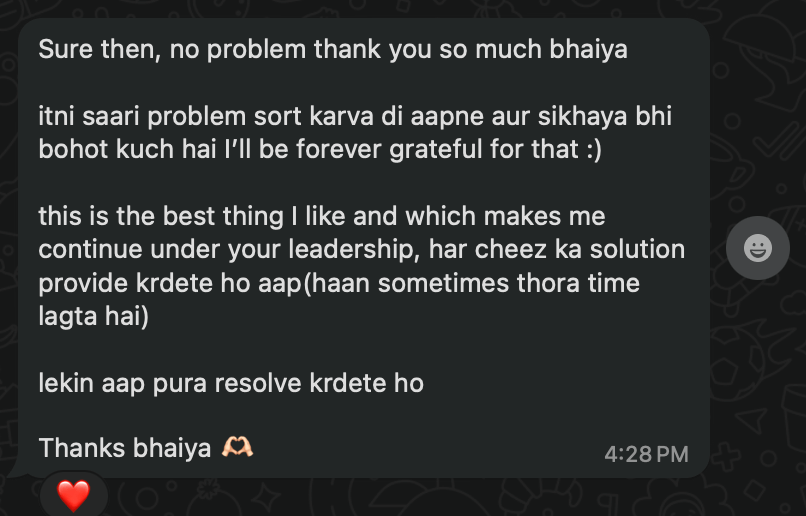Open the emoji reaction smiley button
The height and width of the screenshot is (516, 806).
[758, 248]
